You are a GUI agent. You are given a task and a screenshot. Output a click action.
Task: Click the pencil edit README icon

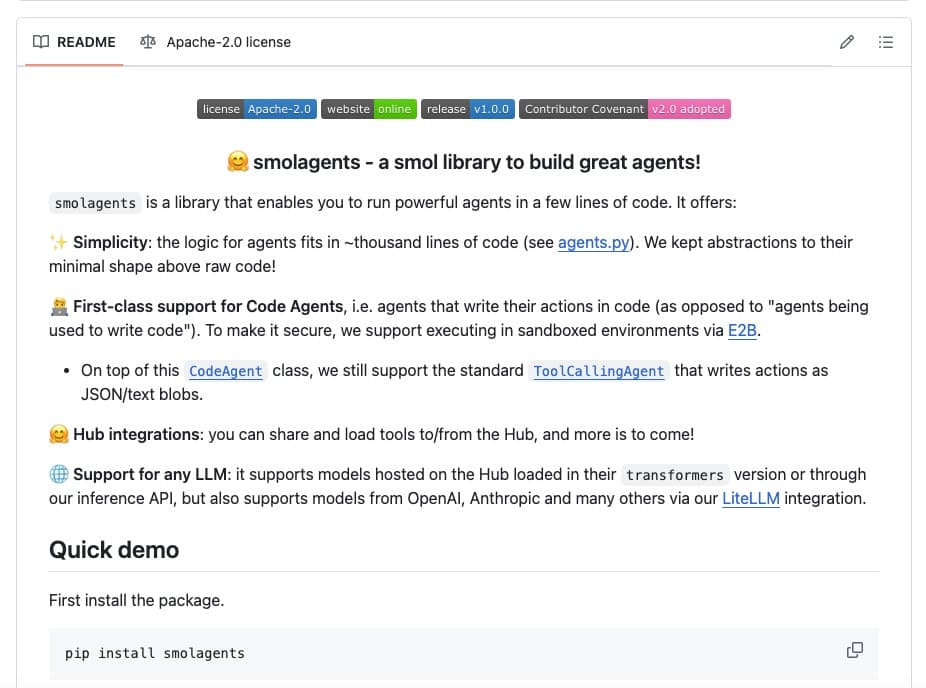(x=847, y=42)
